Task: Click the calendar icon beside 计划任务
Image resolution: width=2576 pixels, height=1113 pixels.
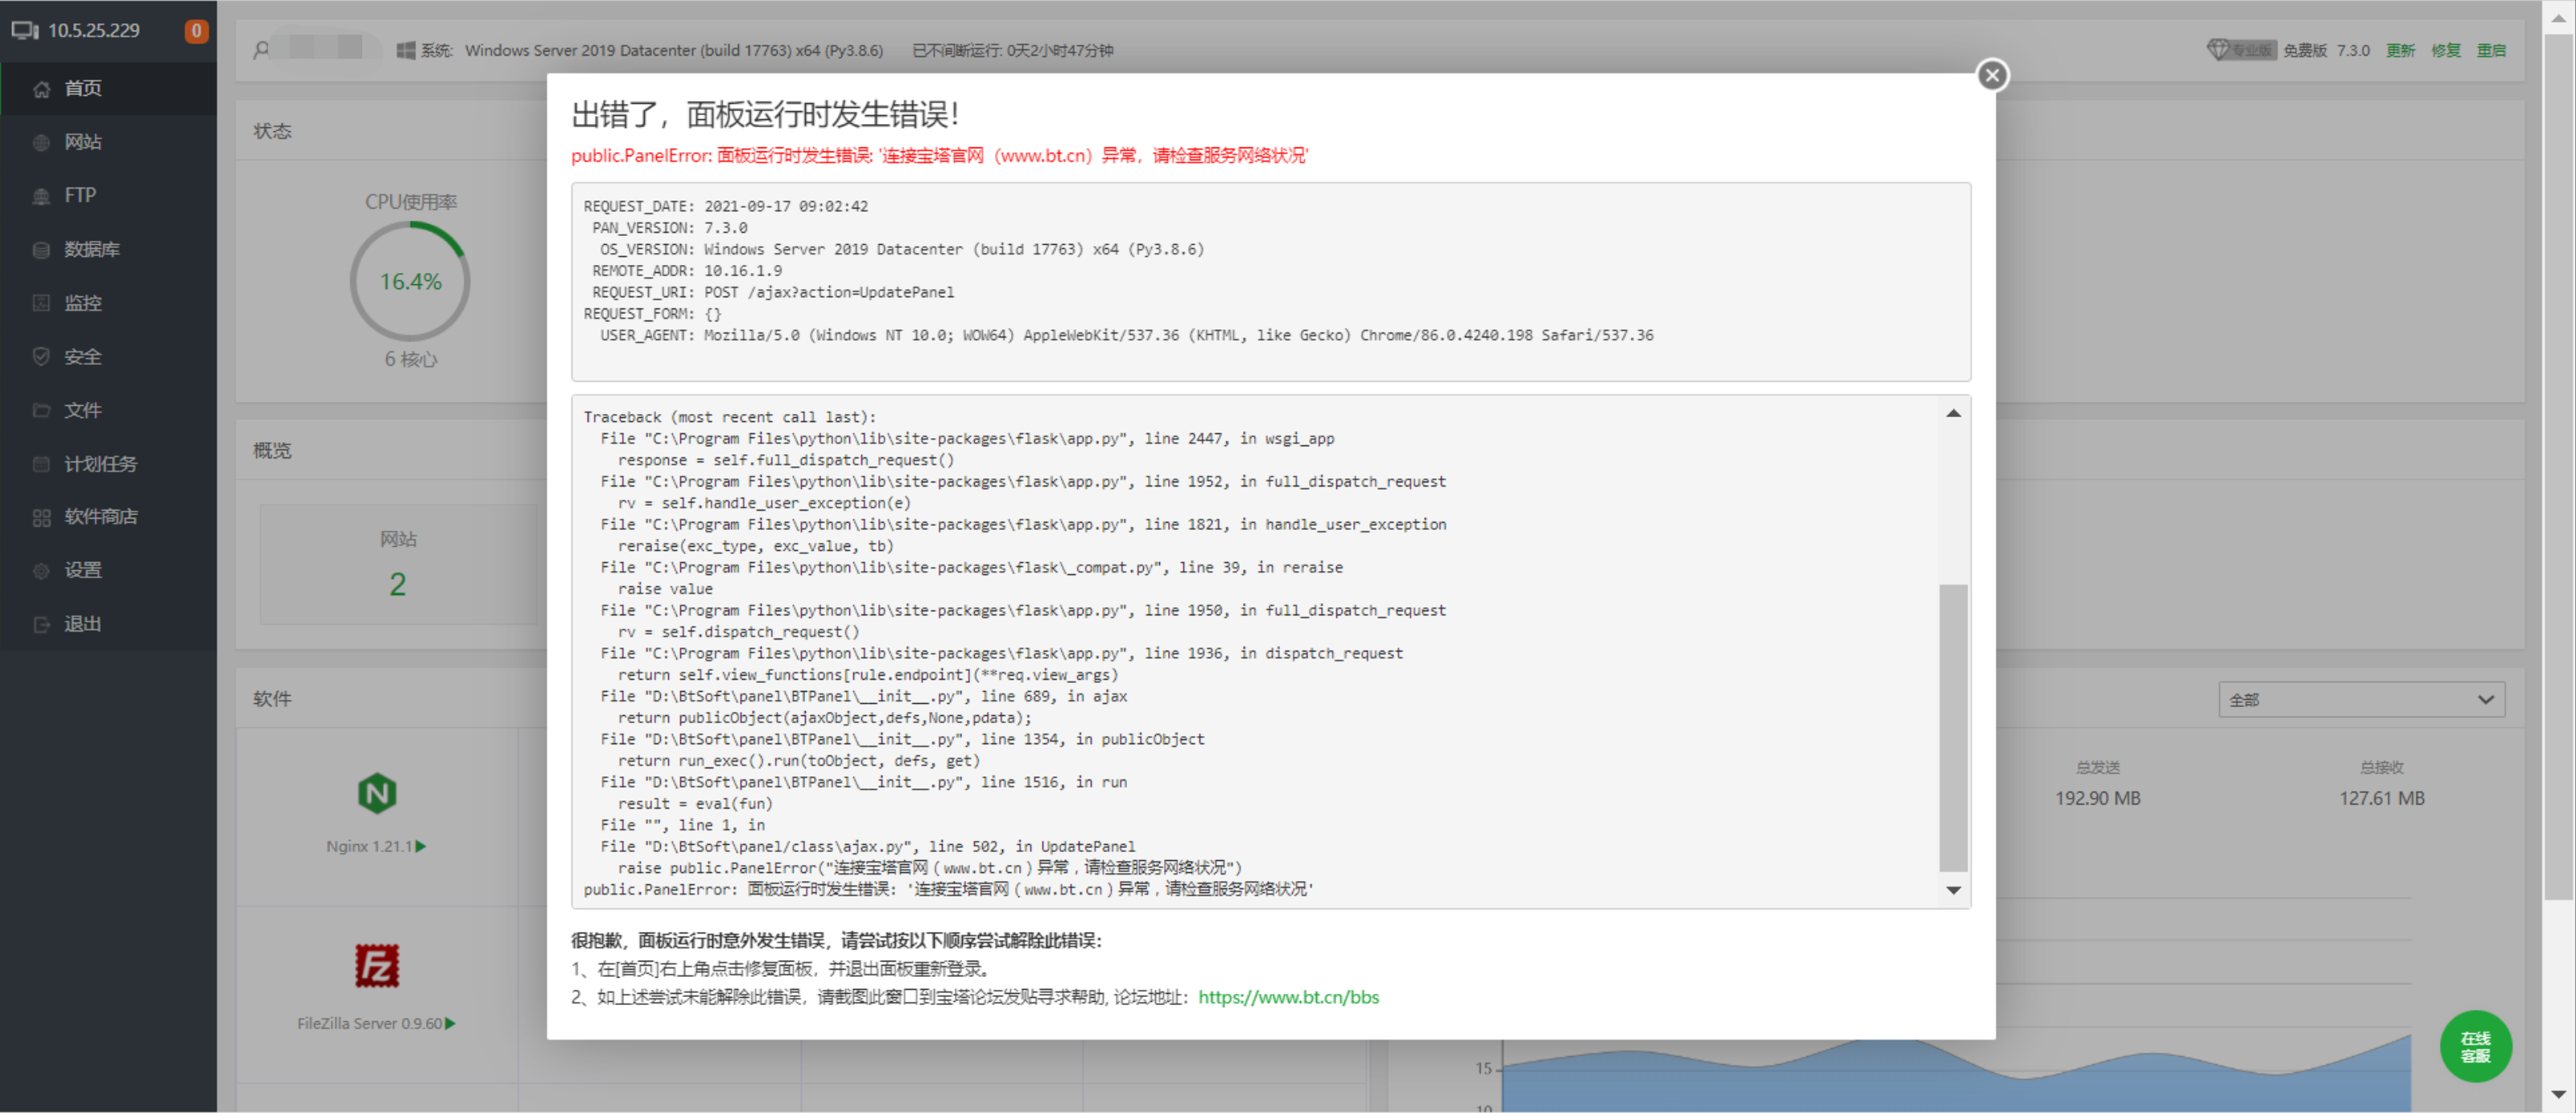Action: 41,464
